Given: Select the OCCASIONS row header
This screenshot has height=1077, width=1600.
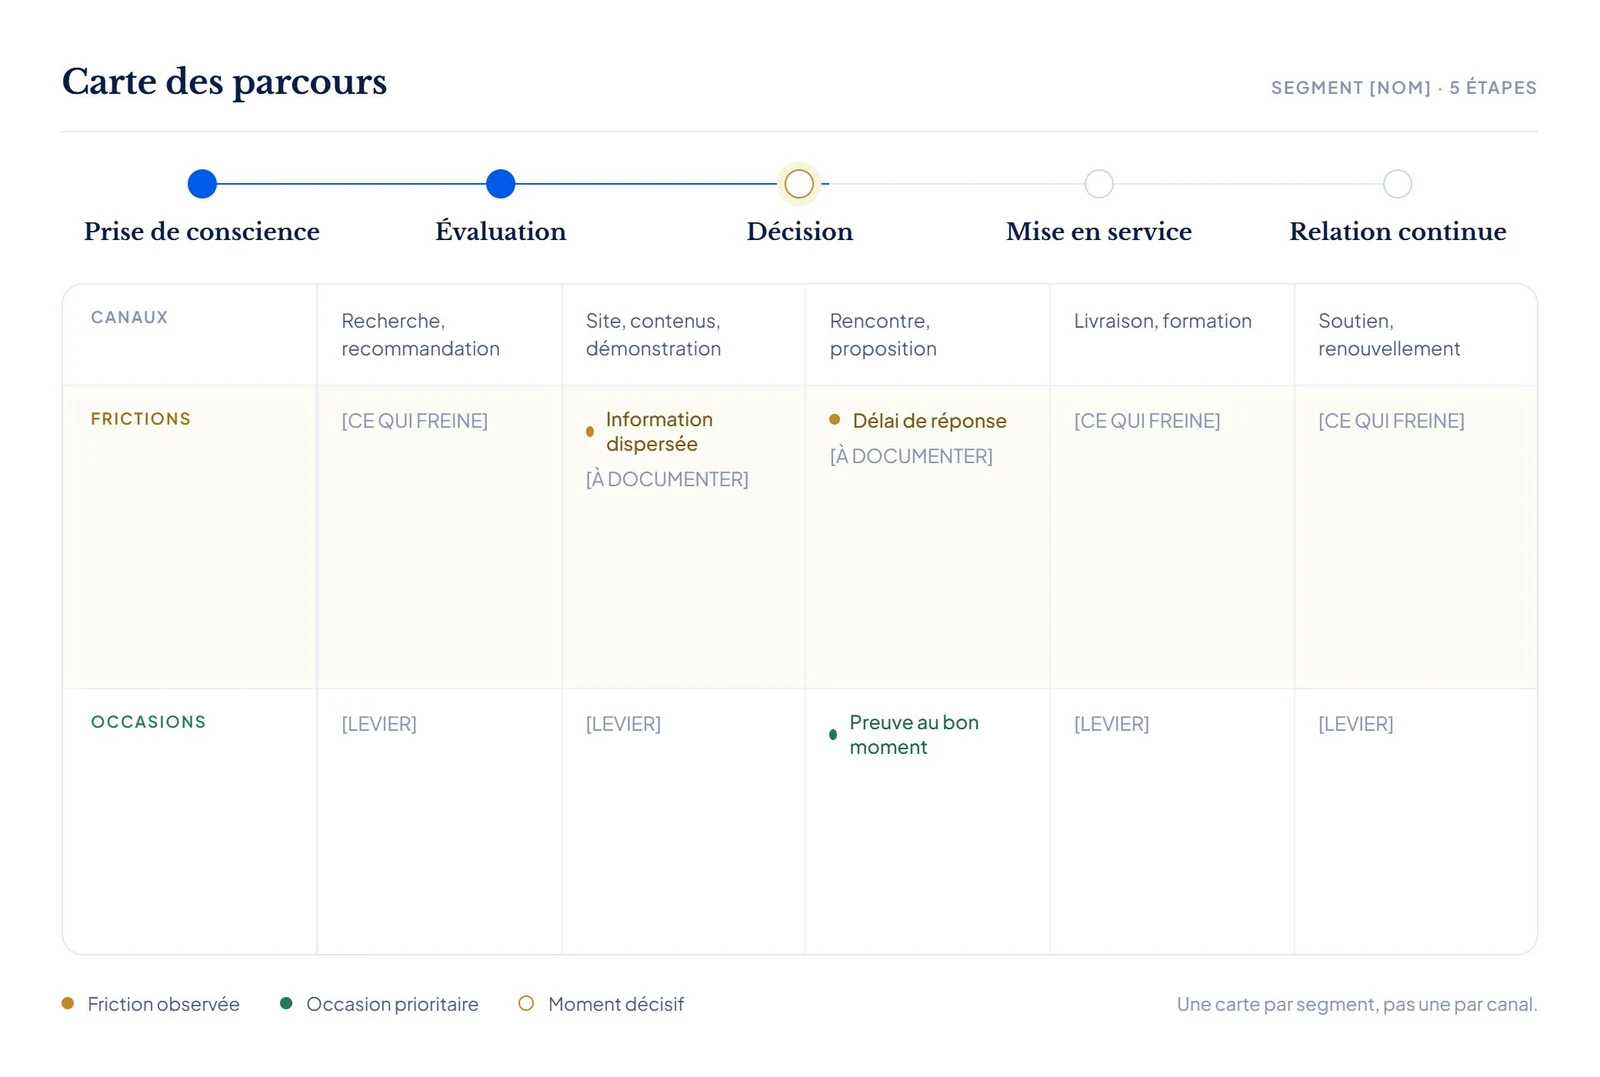Looking at the screenshot, I should coord(148,722).
